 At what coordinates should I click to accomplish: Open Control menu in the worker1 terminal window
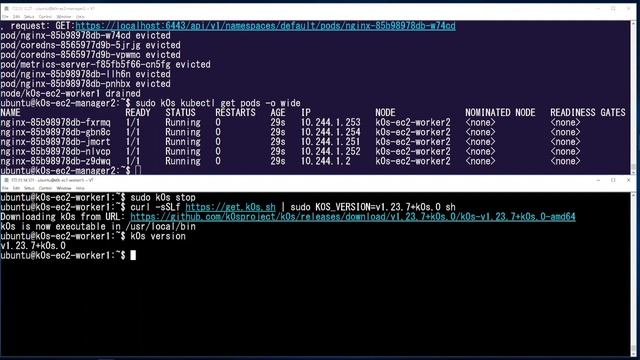tap(45, 188)
